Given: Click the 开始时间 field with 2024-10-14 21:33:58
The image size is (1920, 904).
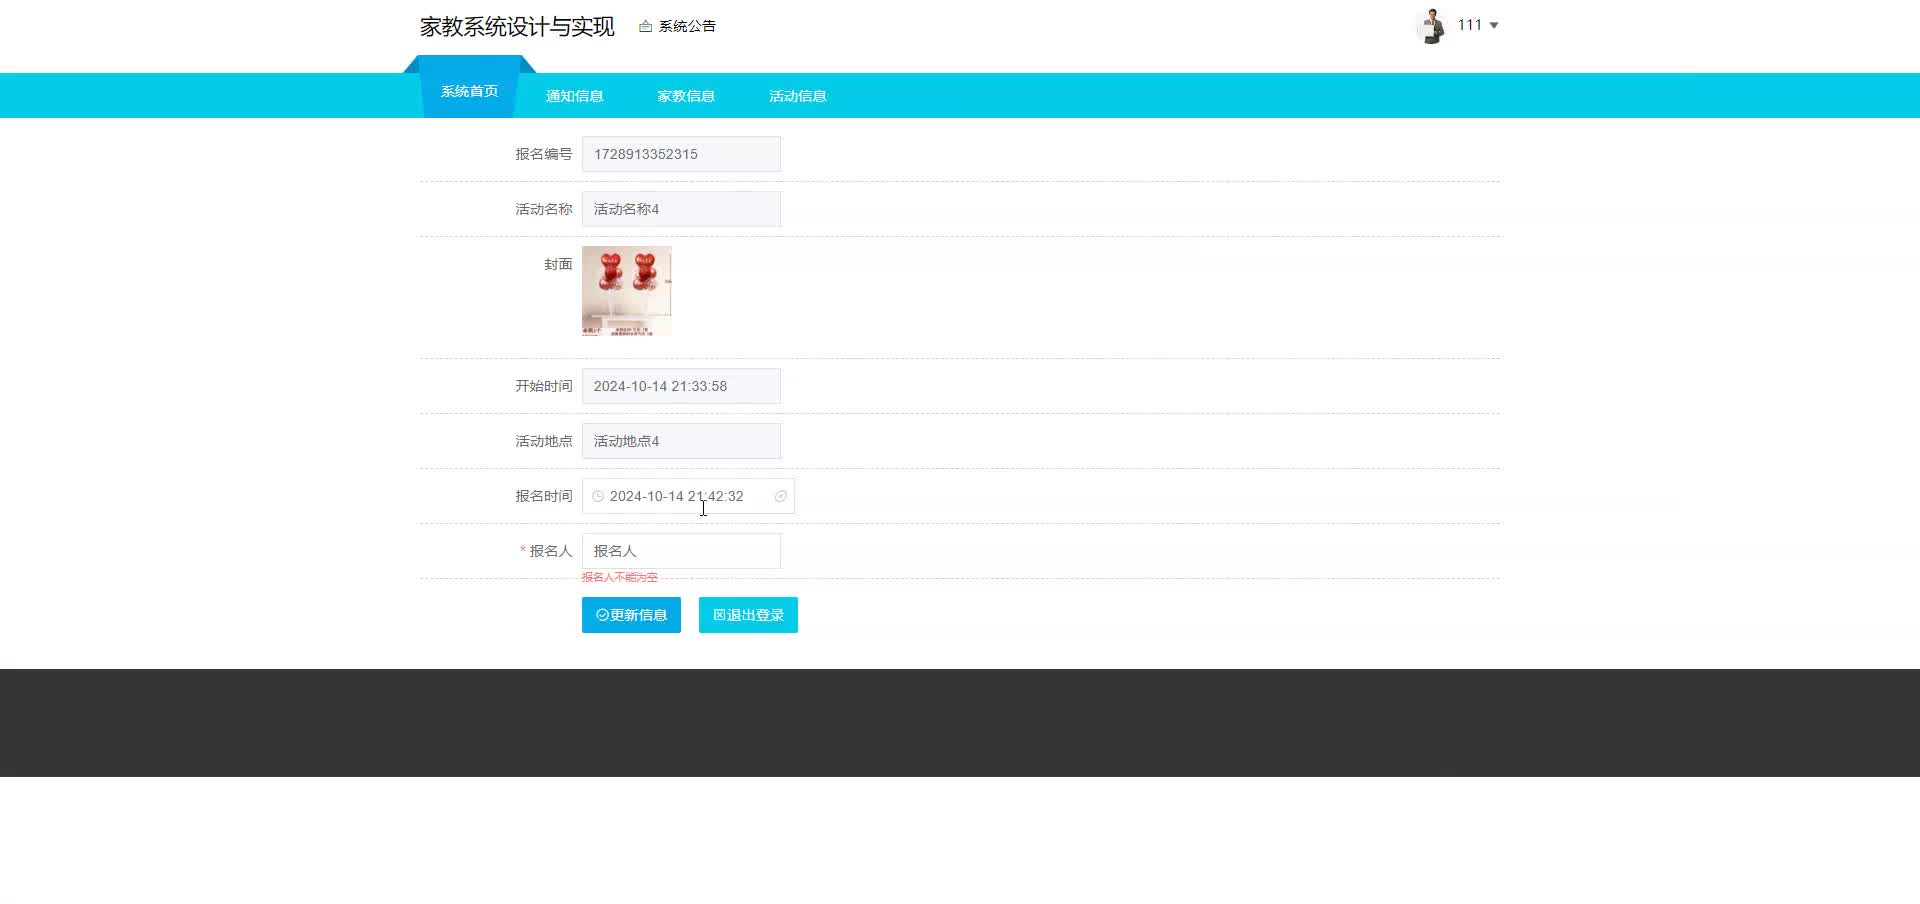Looking at the screenshot, I should click(681, 386).
